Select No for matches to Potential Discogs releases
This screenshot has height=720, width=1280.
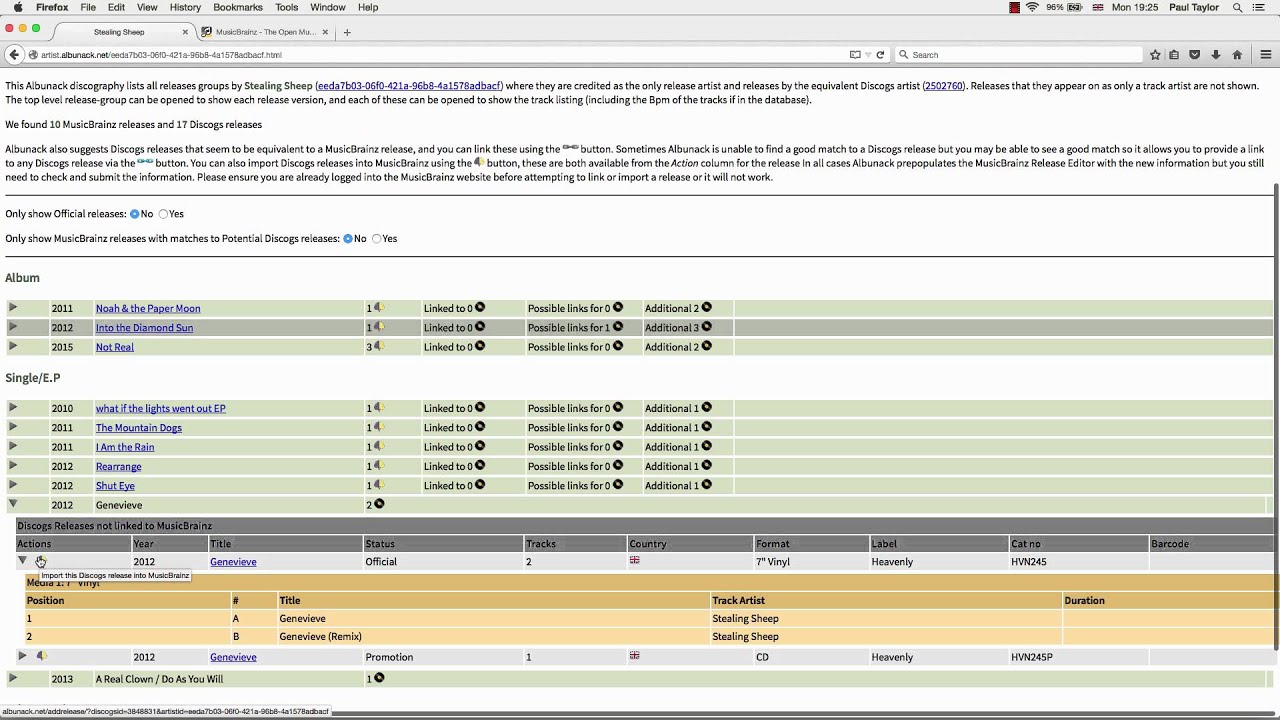click(x=348, y=239)
